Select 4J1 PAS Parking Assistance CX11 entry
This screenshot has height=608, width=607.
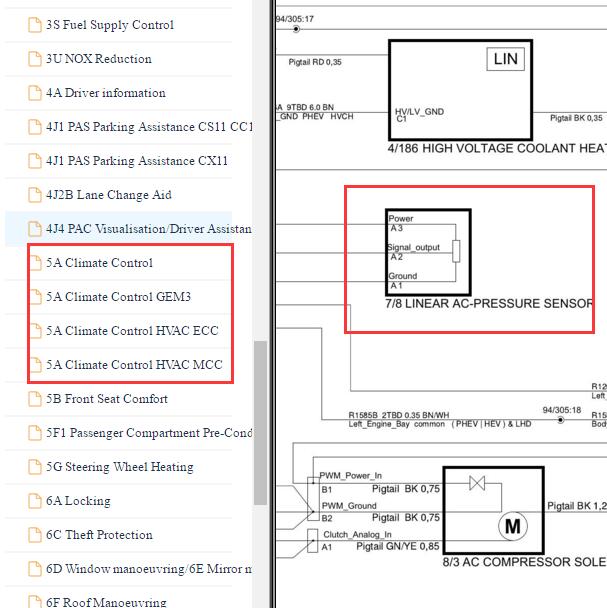pyautogui.click(x=118, y=161)
